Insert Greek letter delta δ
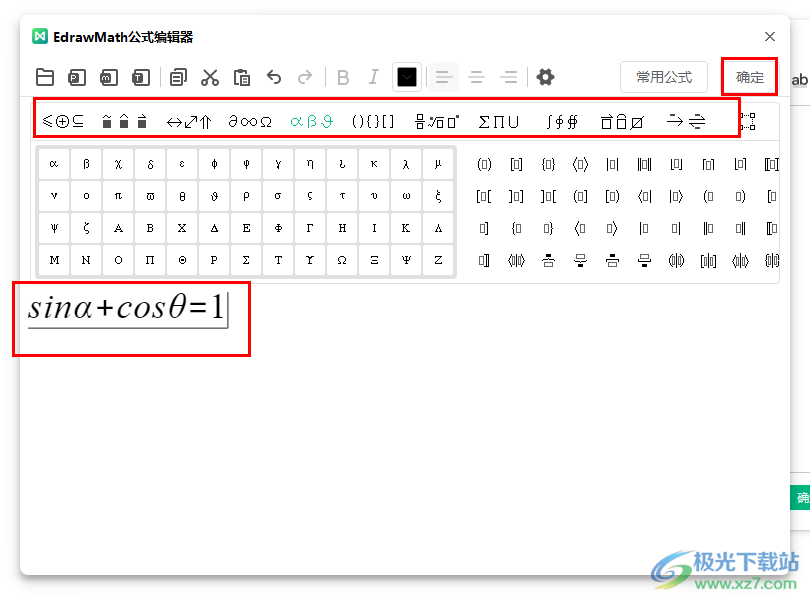Viewport: 810px width, 600px height. [x=150, y=164]
